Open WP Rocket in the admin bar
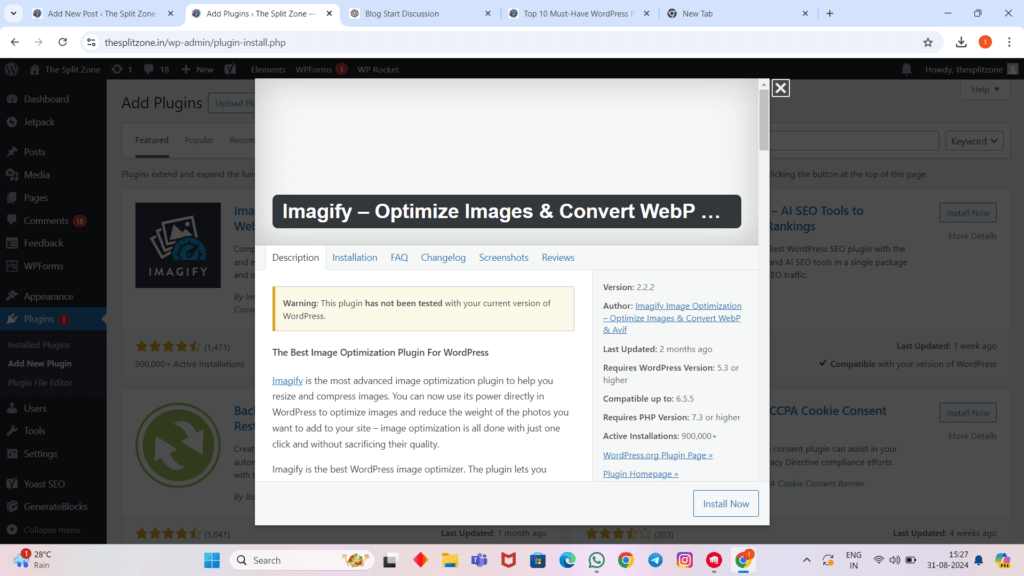This screenshot has width=1024, height=576. click(377, 69)
